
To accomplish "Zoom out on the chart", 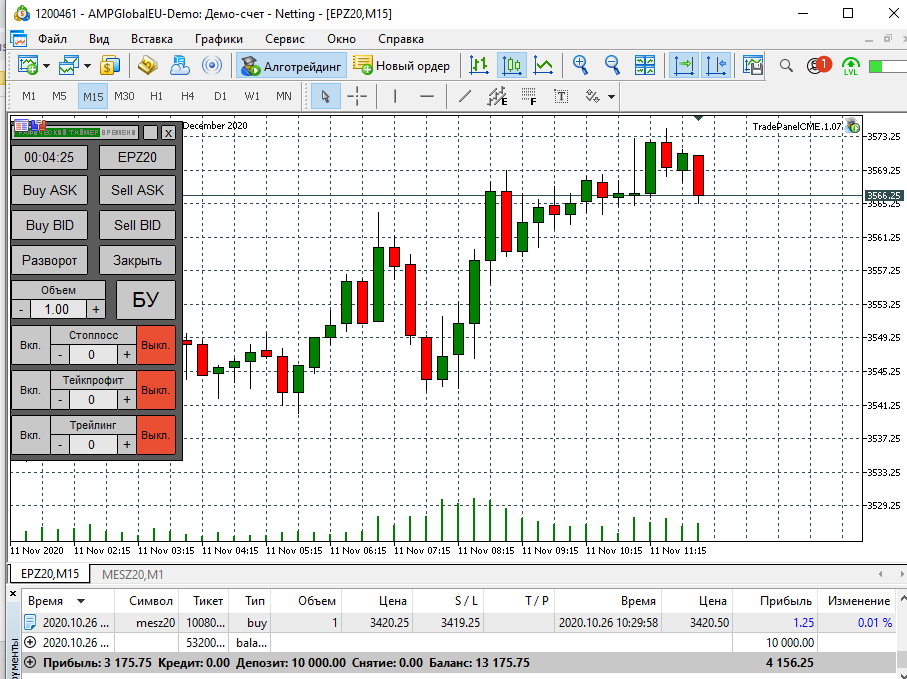I will pyautogui.click(x=612, y=65).
